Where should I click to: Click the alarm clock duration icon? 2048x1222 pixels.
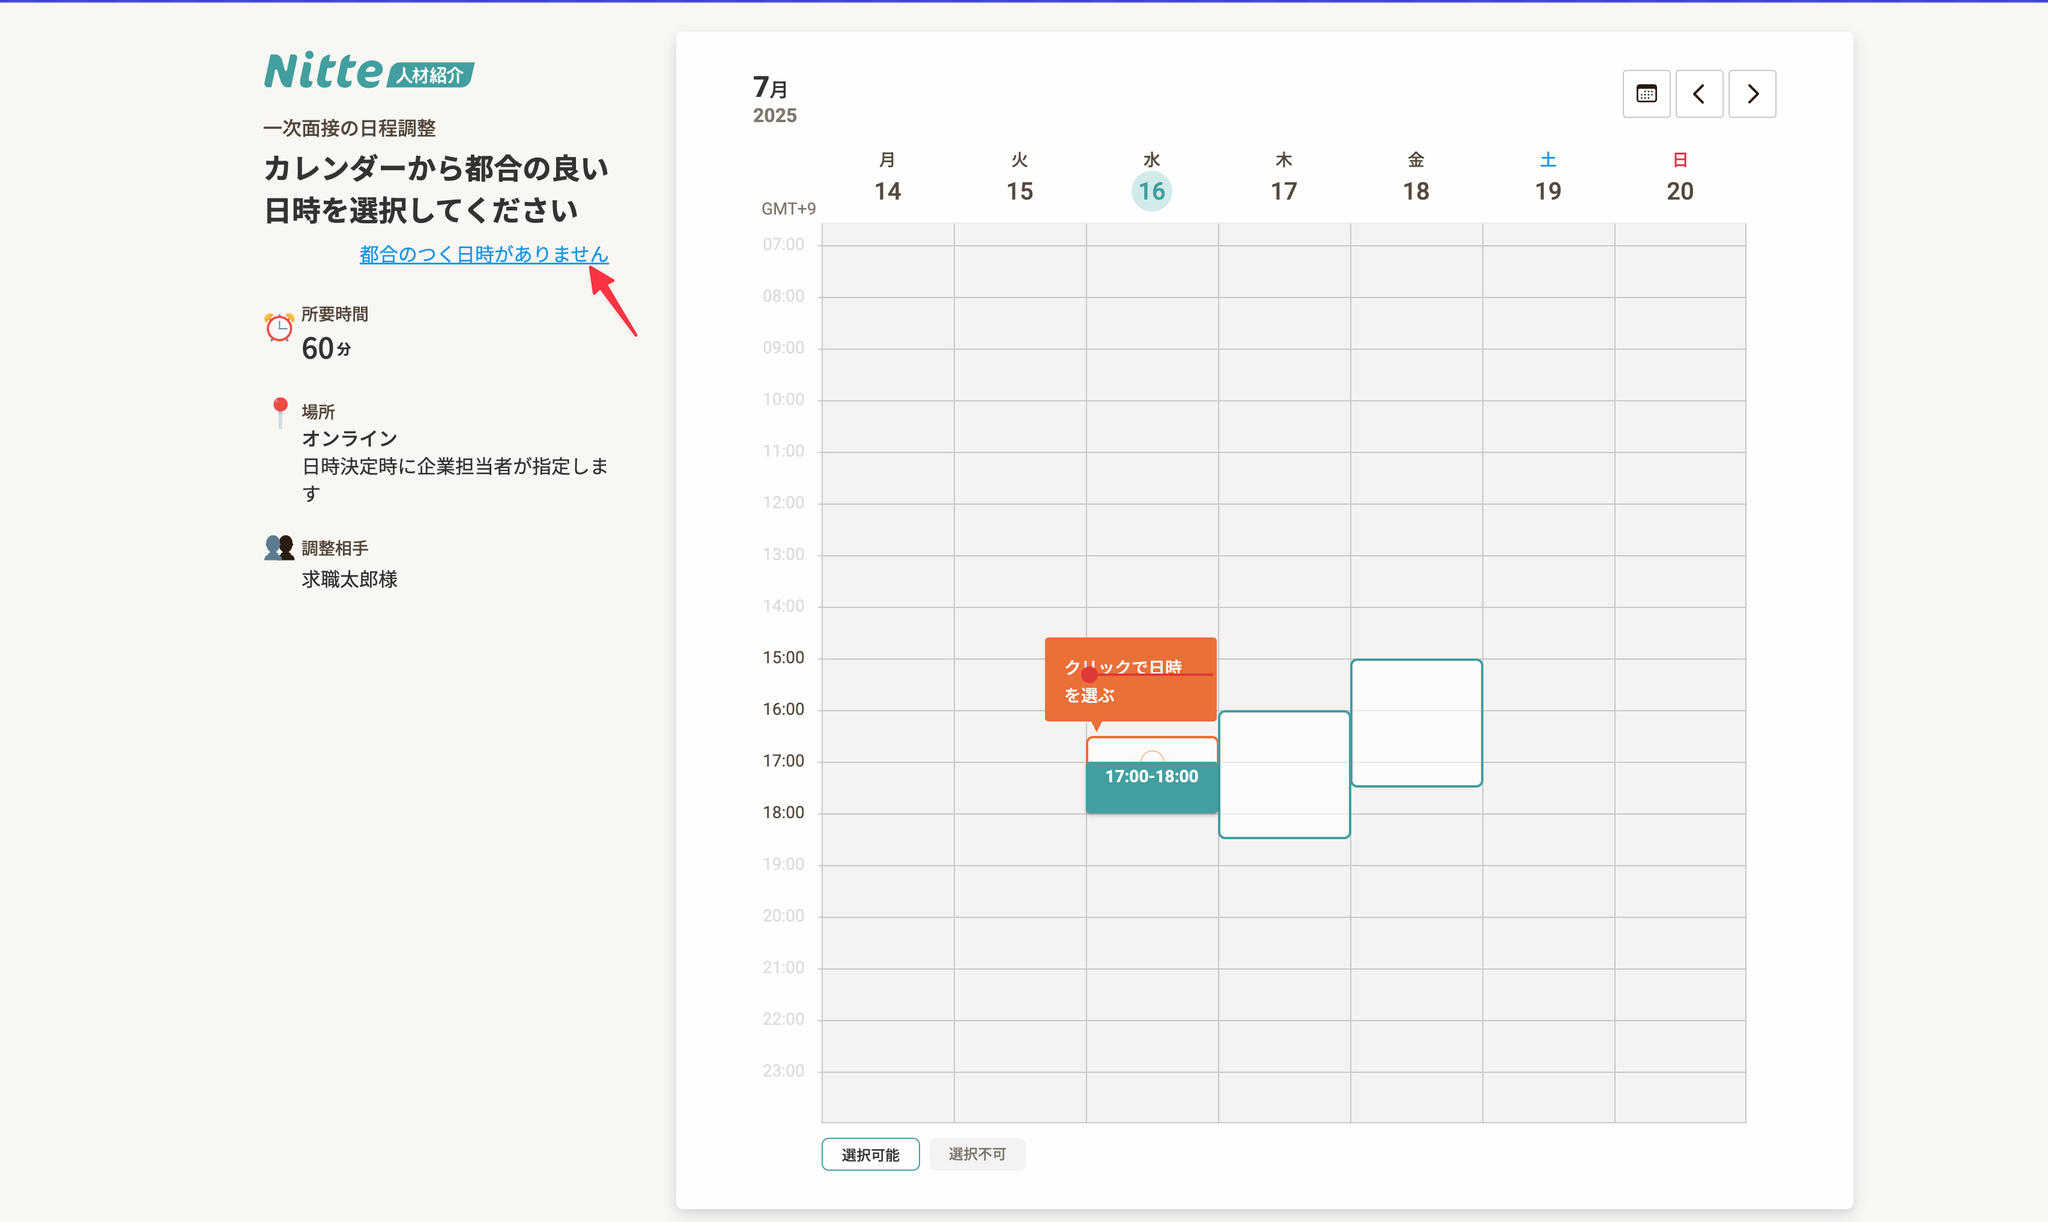pyautogui.click(x=279, y=327)
